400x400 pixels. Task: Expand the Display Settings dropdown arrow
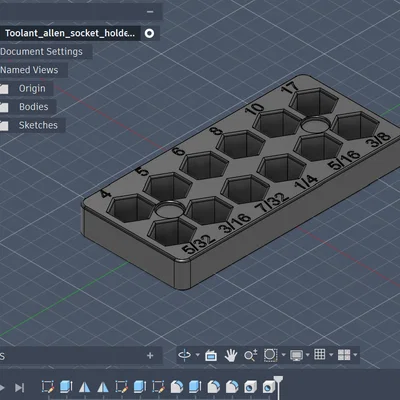pos(307,355)
